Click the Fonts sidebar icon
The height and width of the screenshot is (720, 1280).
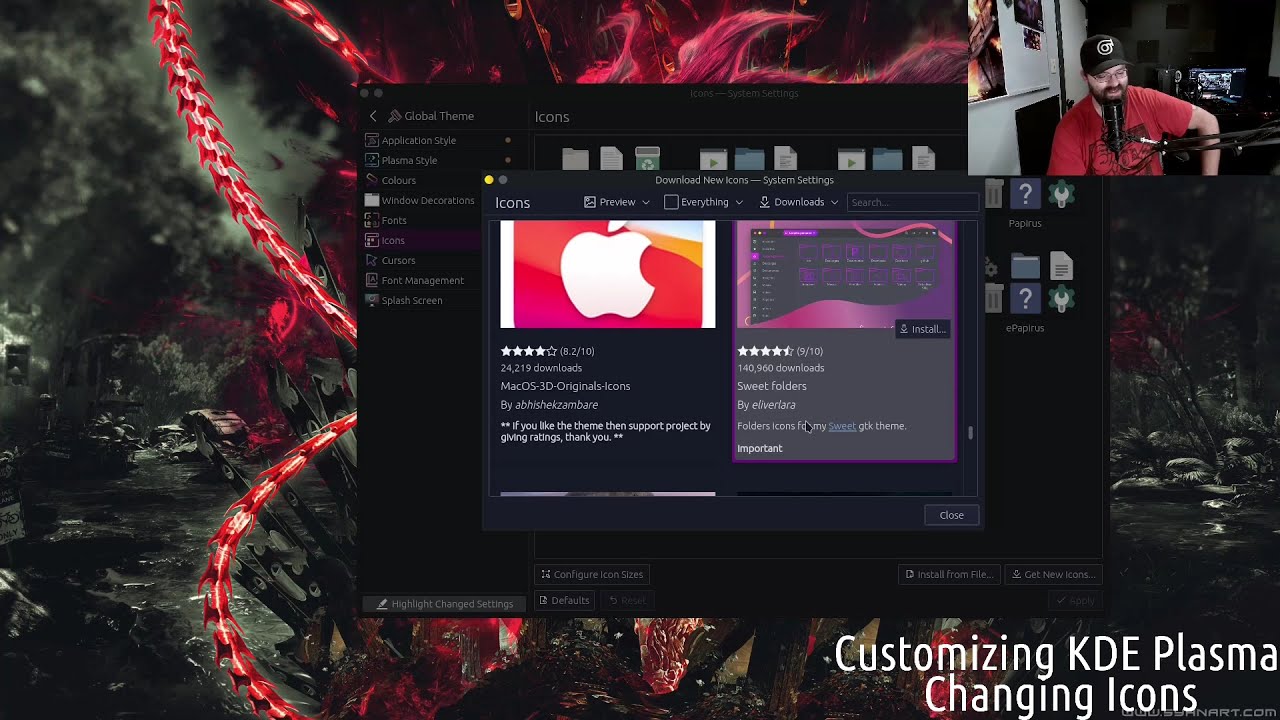(x=372, y=220)
